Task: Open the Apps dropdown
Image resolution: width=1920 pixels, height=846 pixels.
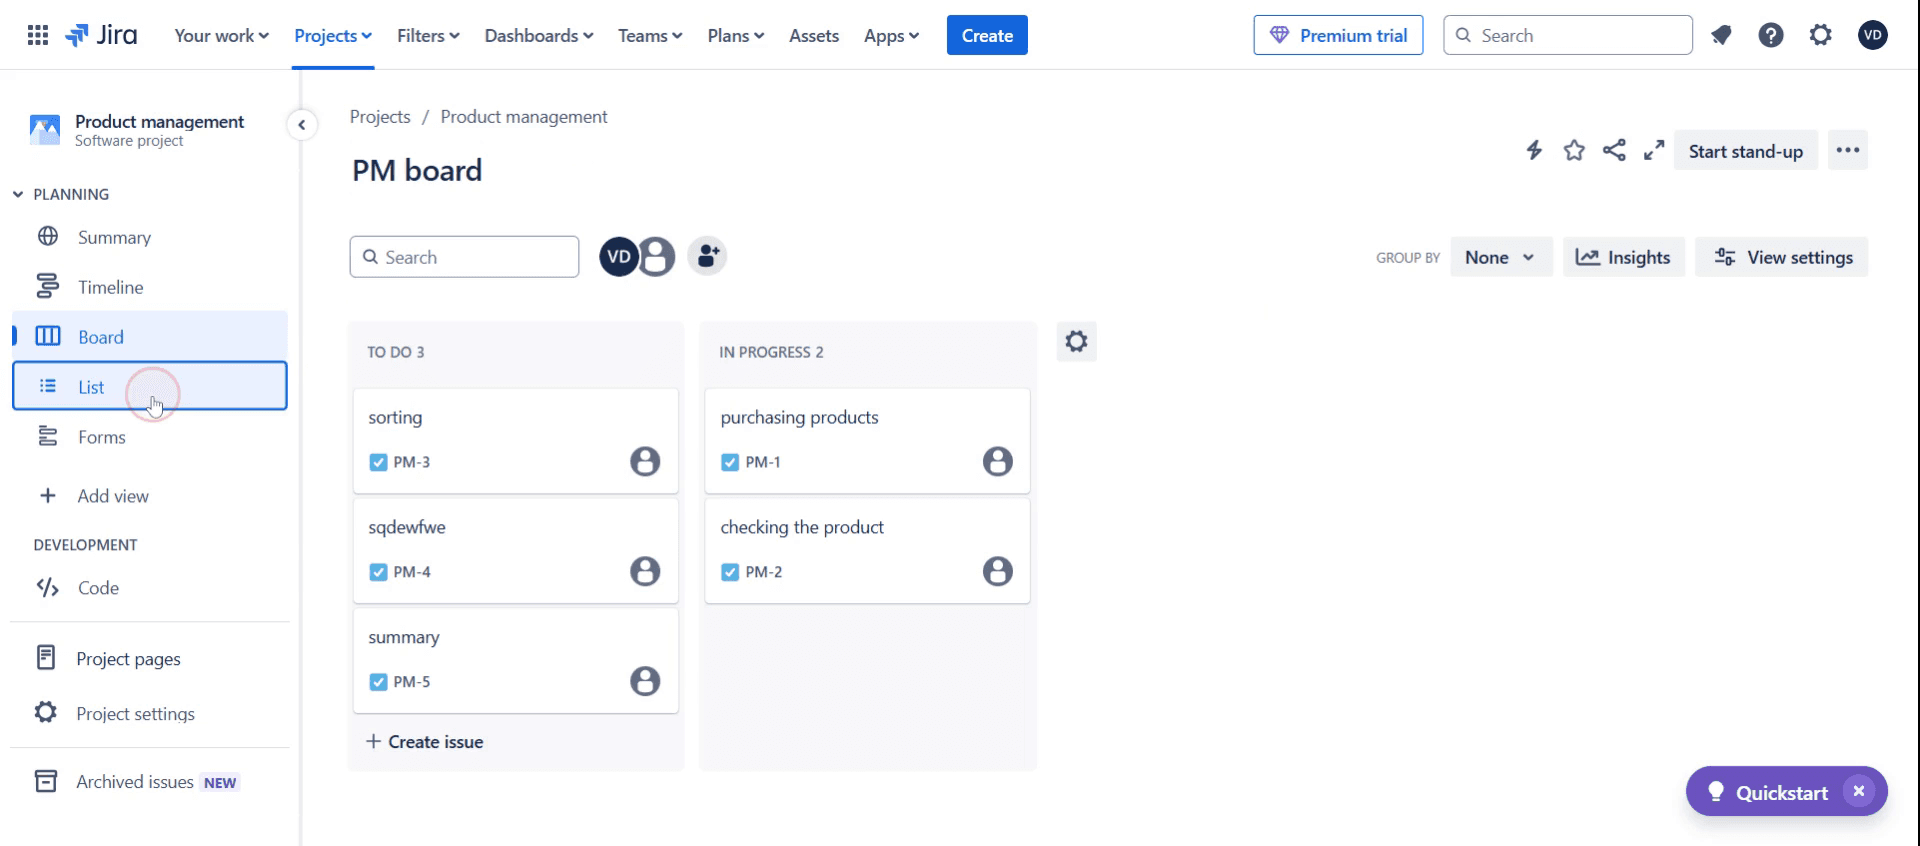Action: pyautogui.click(x=891, y=36)
